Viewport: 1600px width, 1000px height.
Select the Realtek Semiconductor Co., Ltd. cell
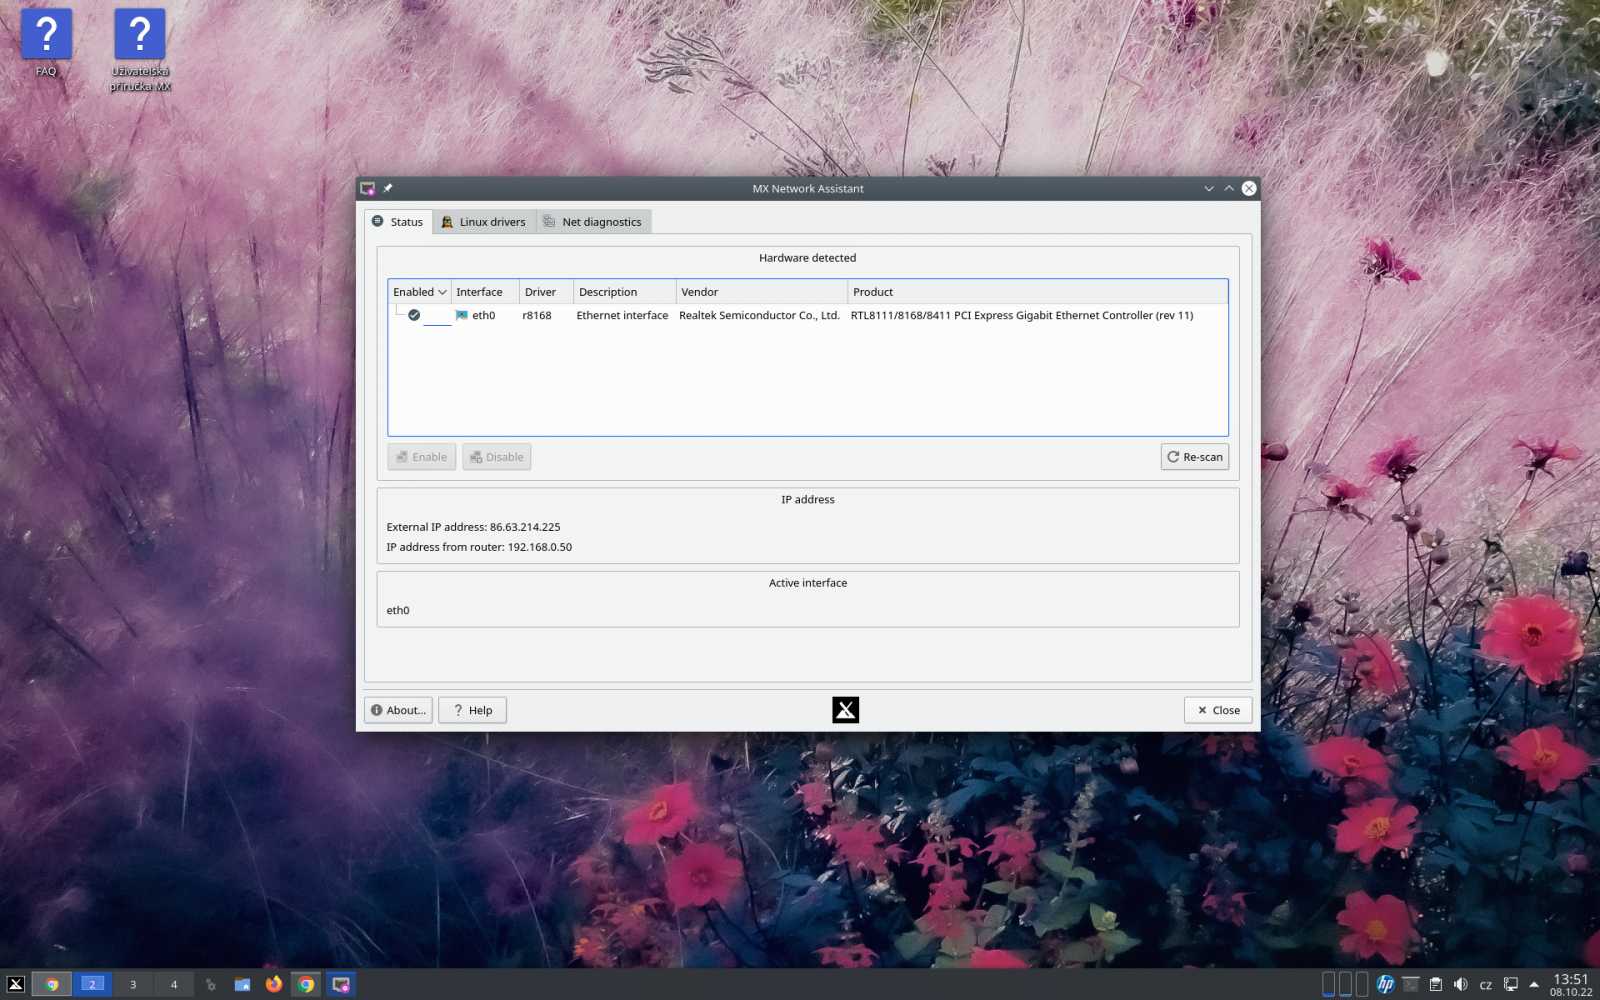759,315
